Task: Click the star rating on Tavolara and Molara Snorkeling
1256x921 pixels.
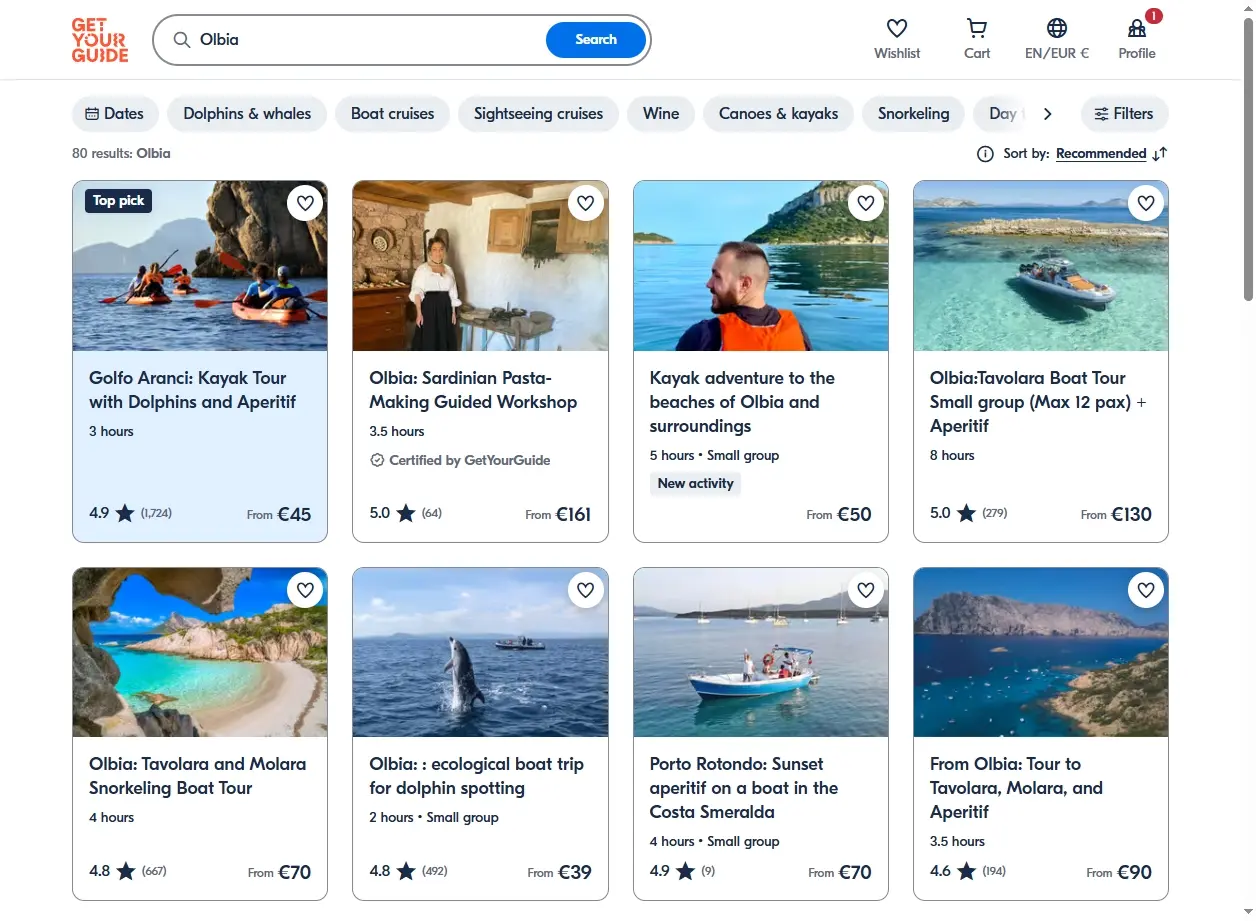Action: pyautogui.click(x=126, y=871)
